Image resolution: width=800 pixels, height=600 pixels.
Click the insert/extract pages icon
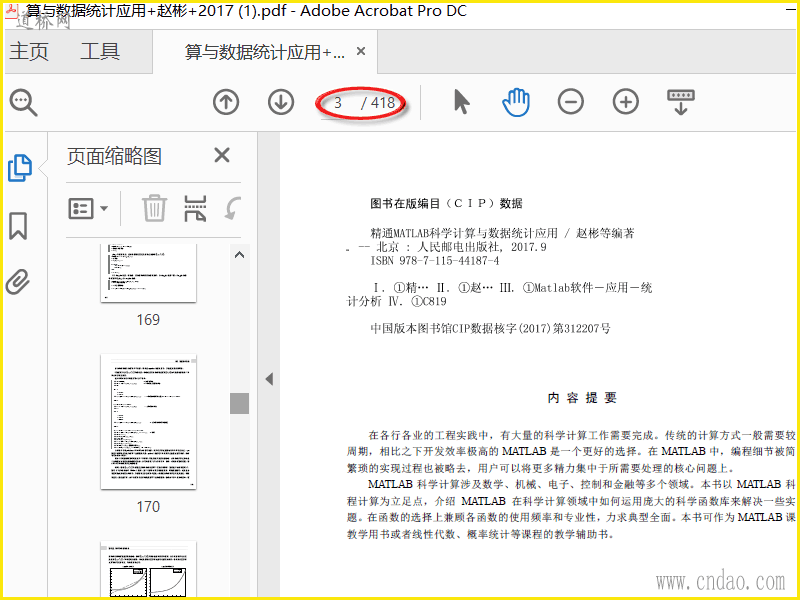(195, 208)
